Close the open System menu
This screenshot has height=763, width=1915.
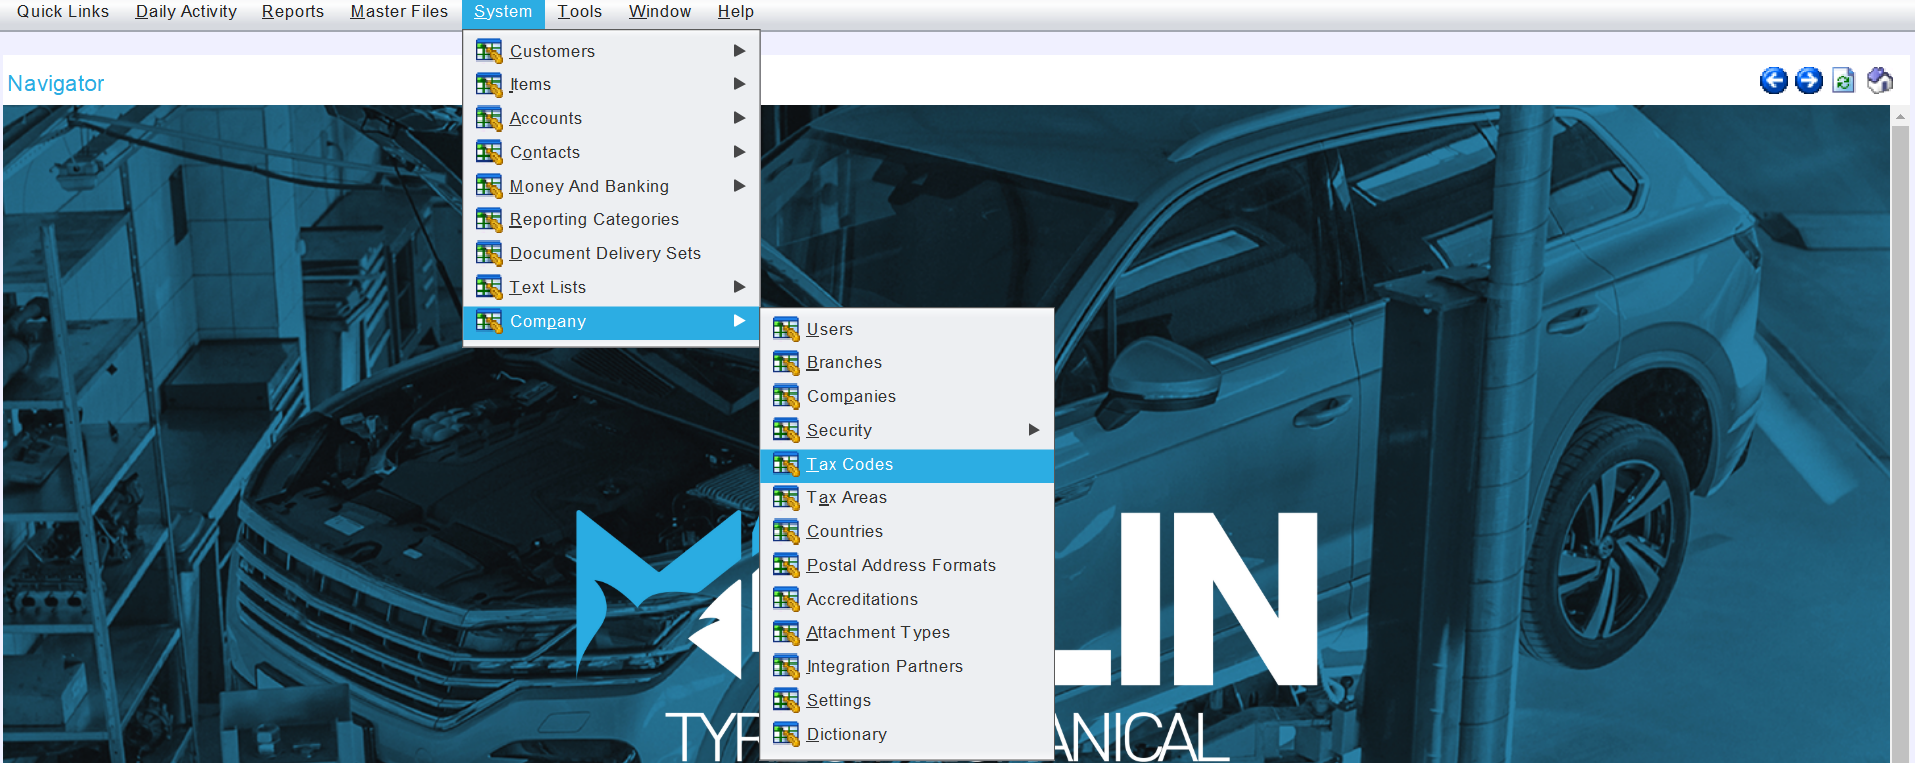503,12
